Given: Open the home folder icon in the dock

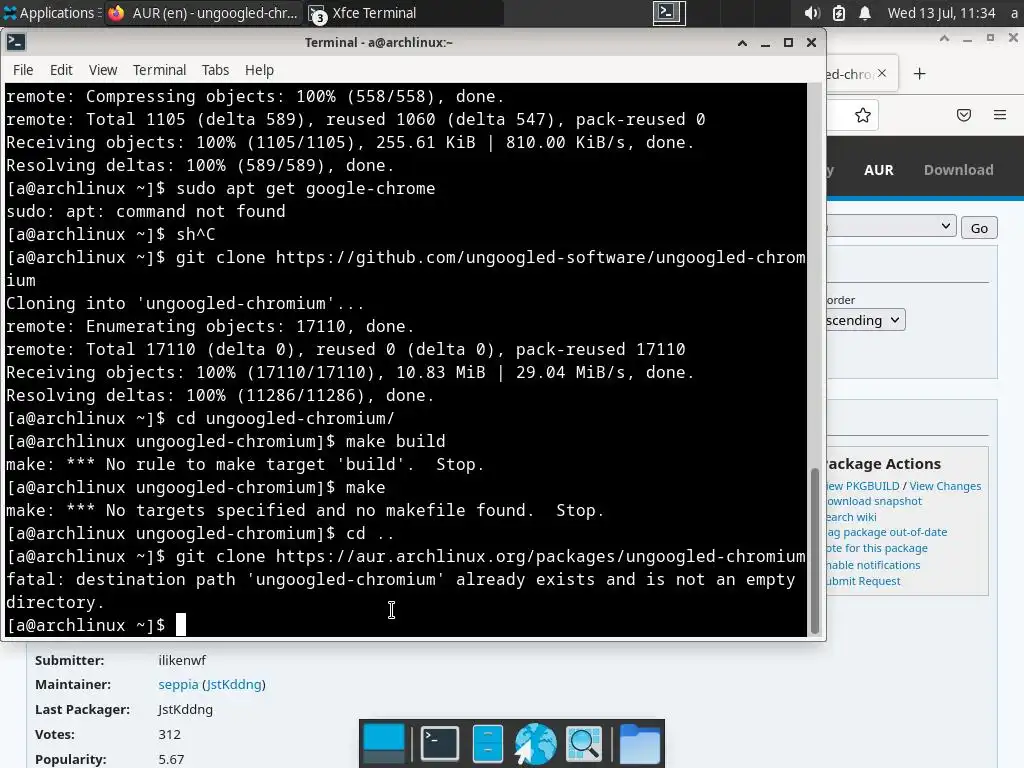Looking at the screenshot, I should [639, 743].
